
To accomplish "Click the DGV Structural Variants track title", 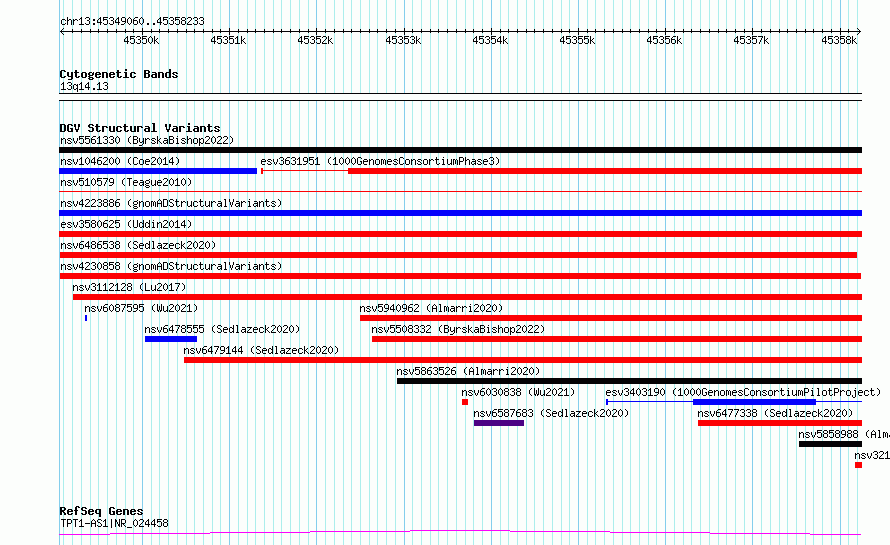I will tap(140, 128).
